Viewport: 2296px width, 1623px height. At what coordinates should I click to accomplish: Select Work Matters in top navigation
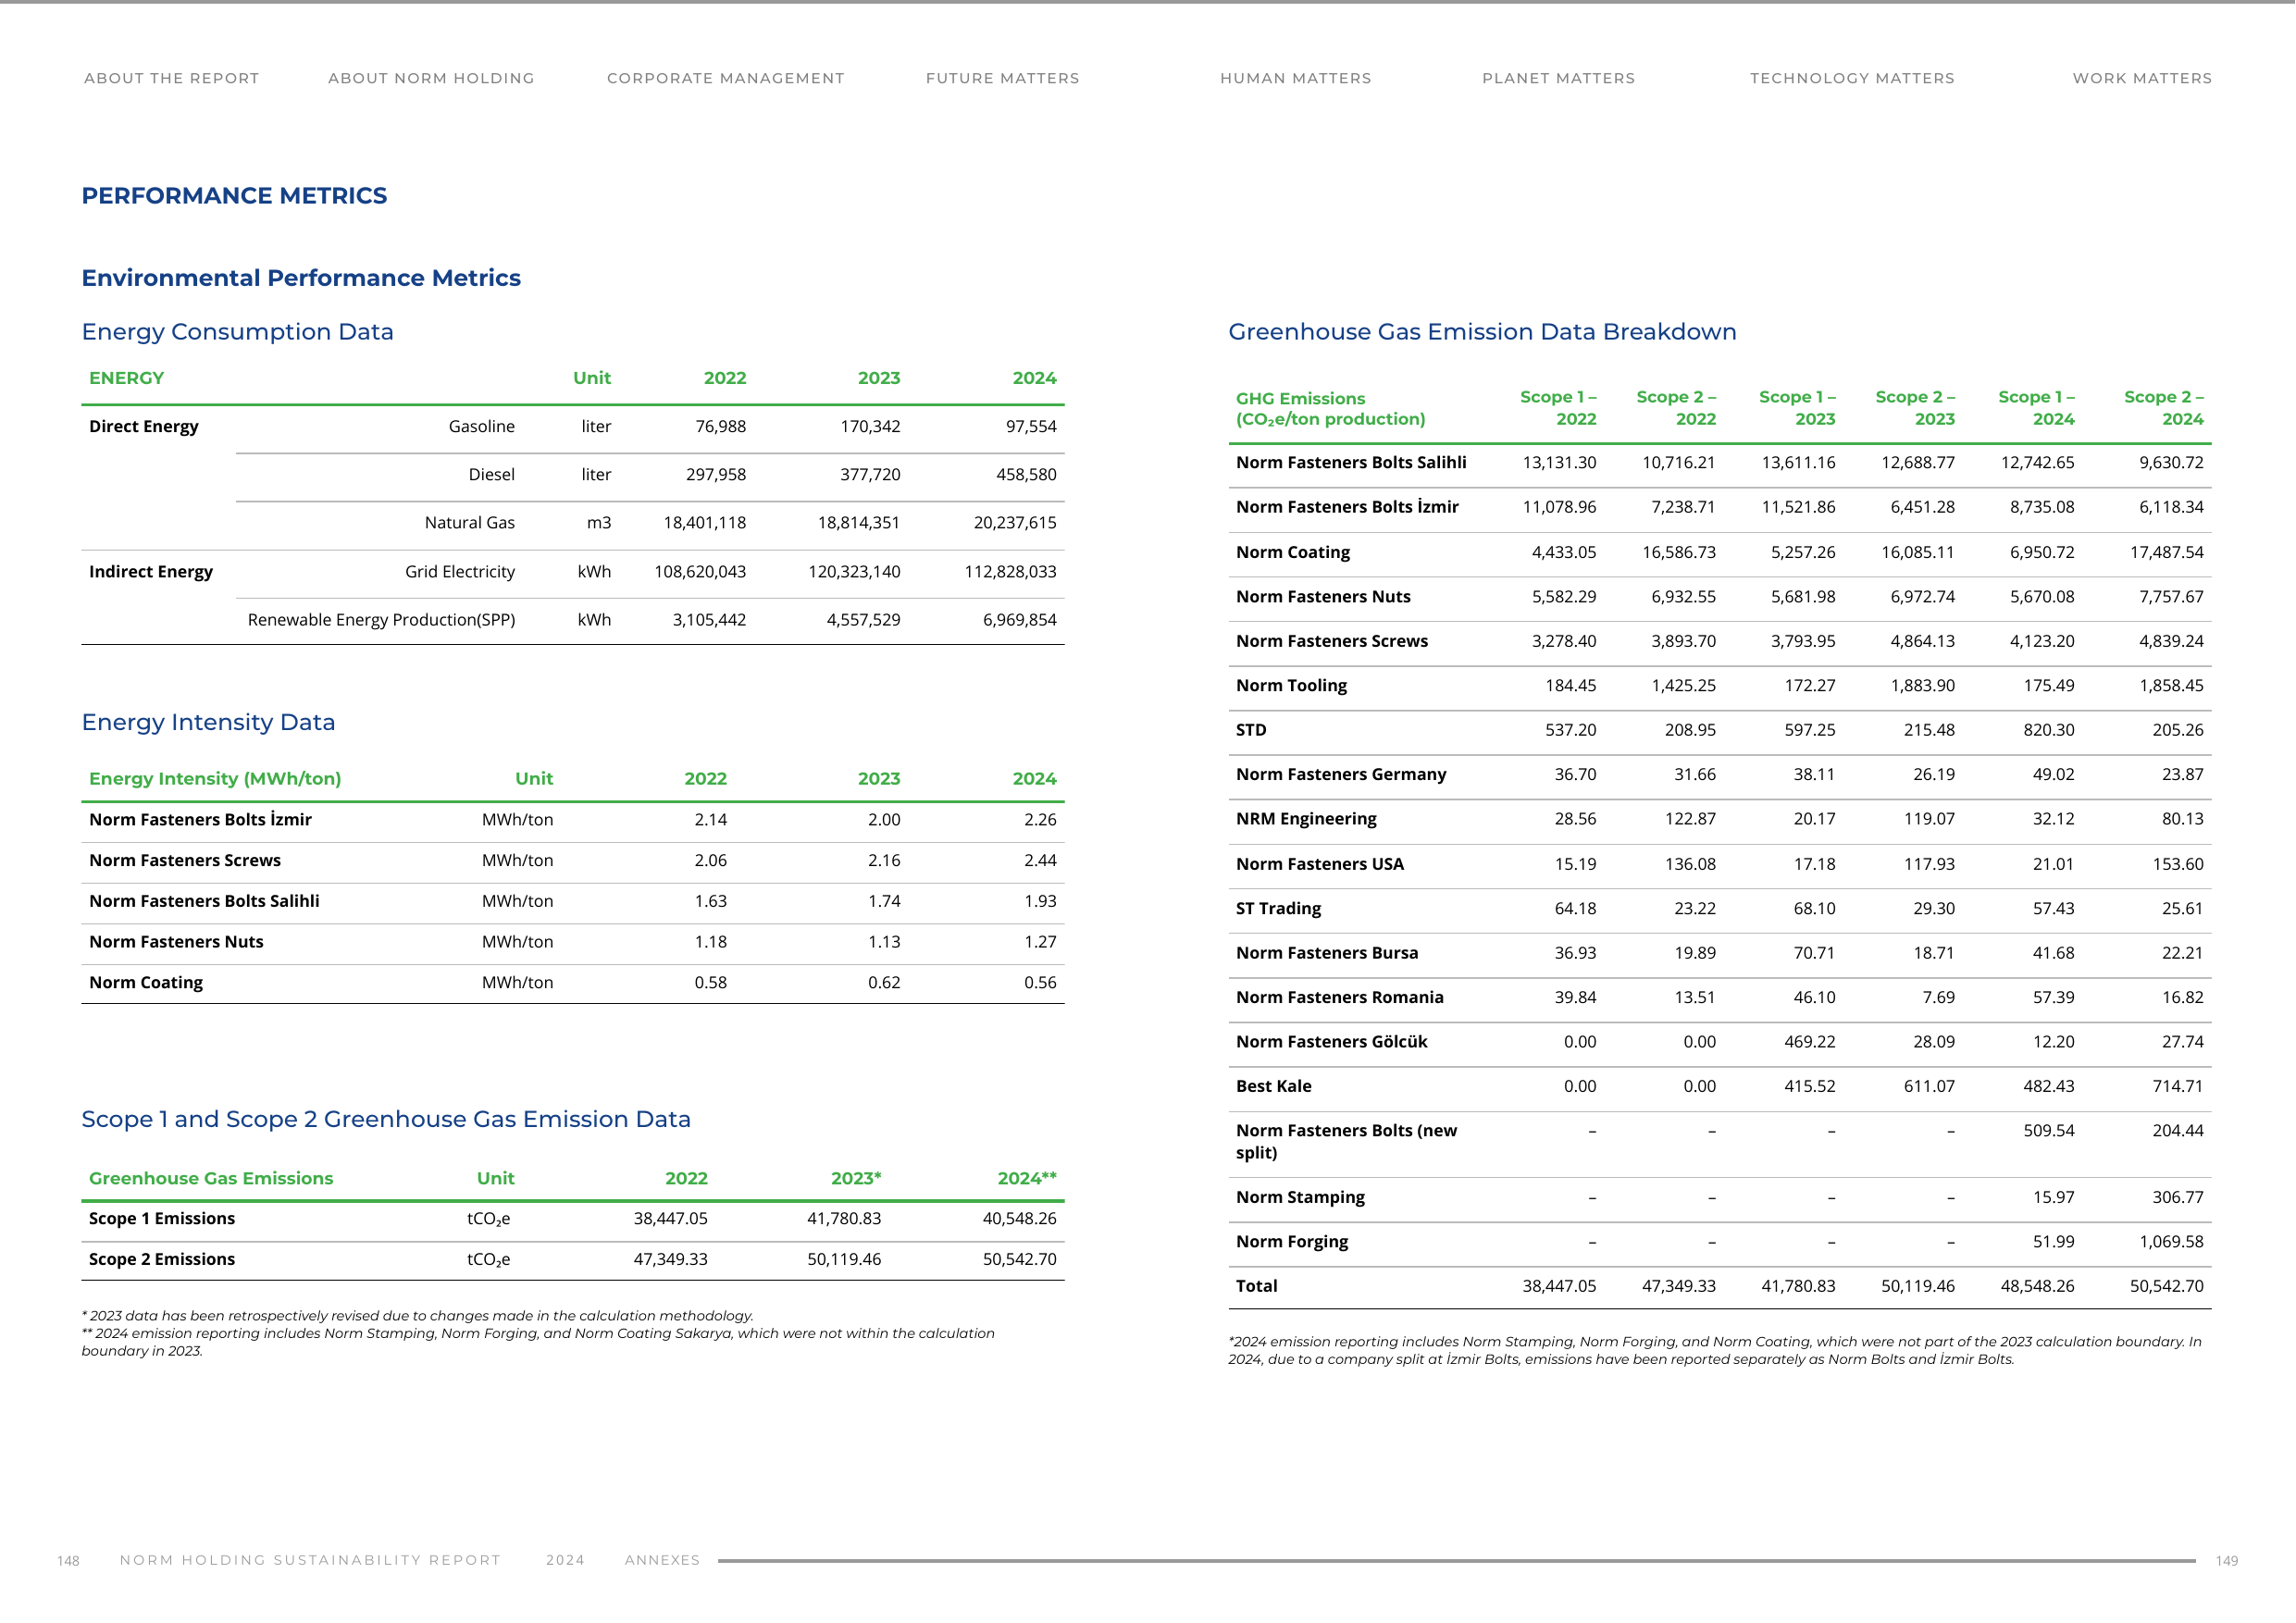click(2141, 78)
